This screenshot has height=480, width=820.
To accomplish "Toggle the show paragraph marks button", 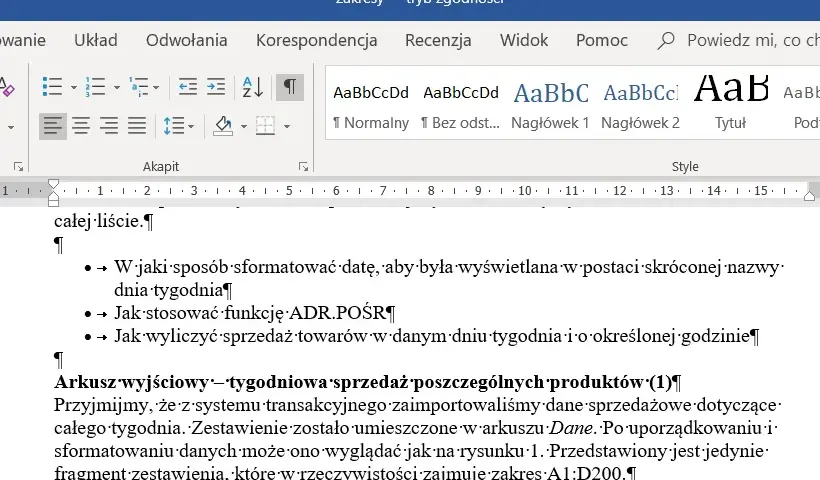I will pyautogui.click(x=290, y=86).
